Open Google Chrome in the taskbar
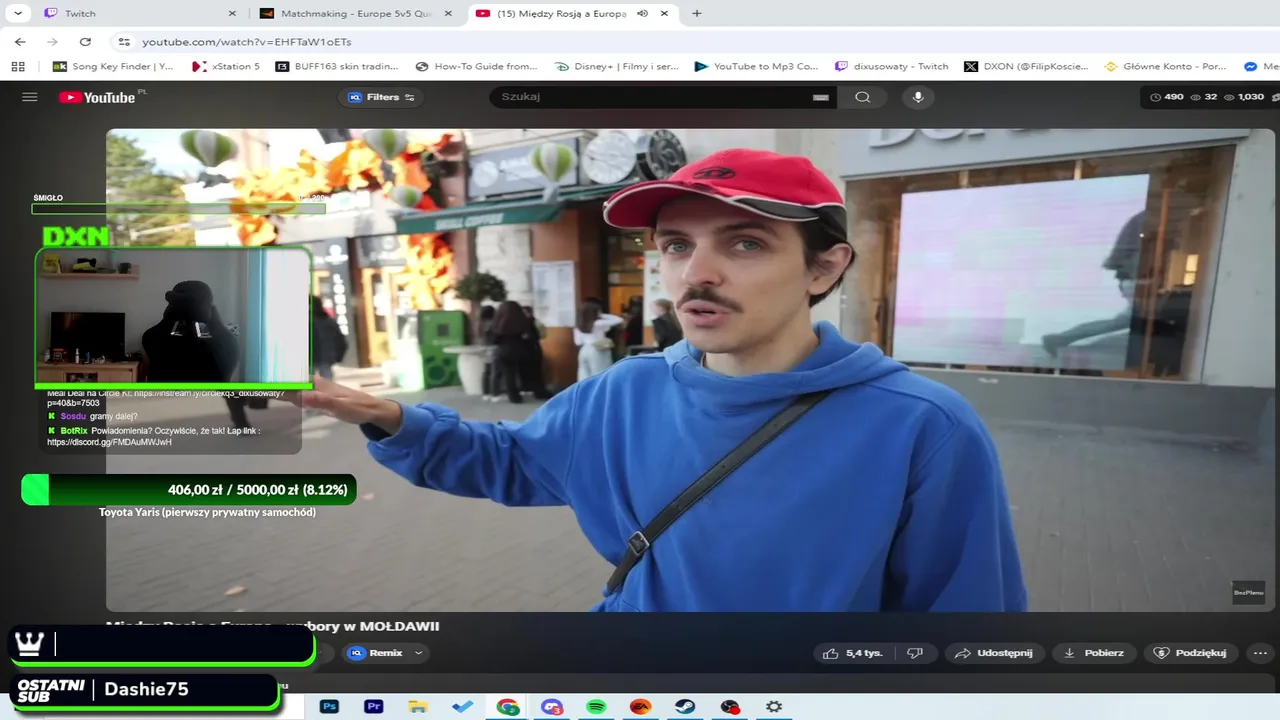Screen dimensions: 1280x720 coord(508,707)
